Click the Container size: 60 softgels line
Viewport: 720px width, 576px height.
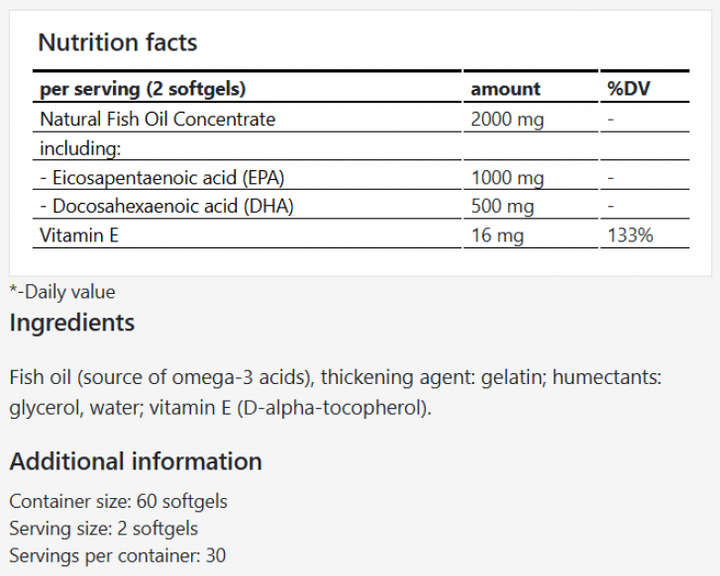click(118, 501)
